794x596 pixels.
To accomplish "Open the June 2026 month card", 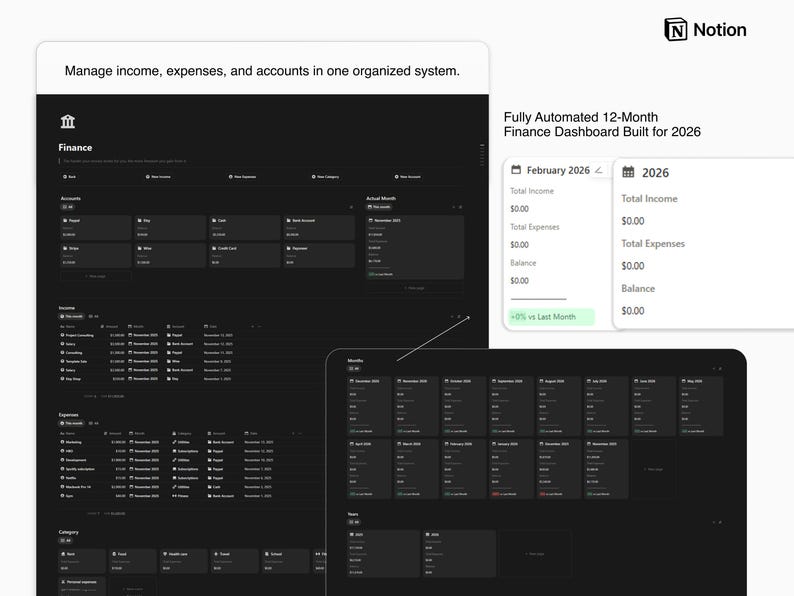I will point(654,406).
